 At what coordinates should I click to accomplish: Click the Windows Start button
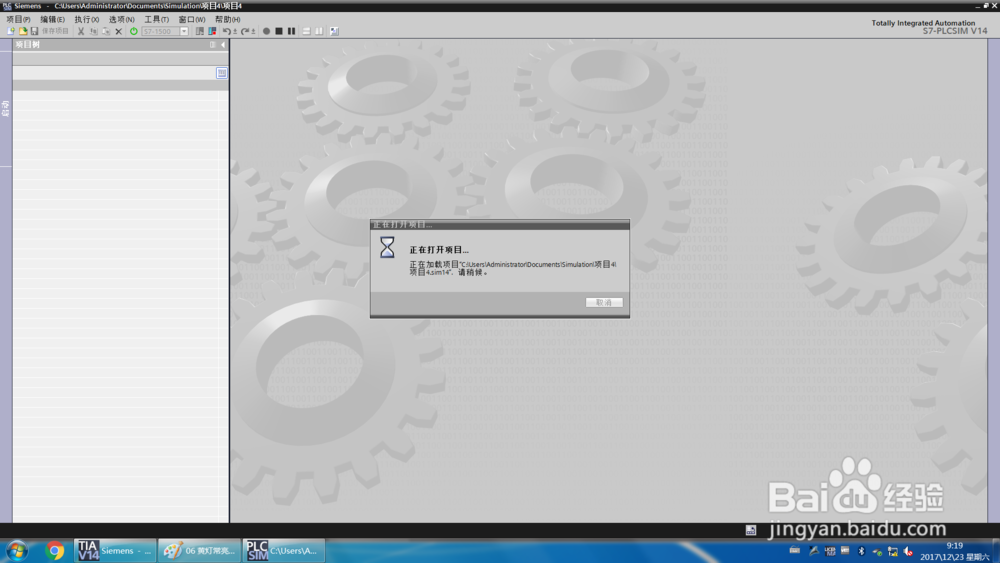pos(17,550)
